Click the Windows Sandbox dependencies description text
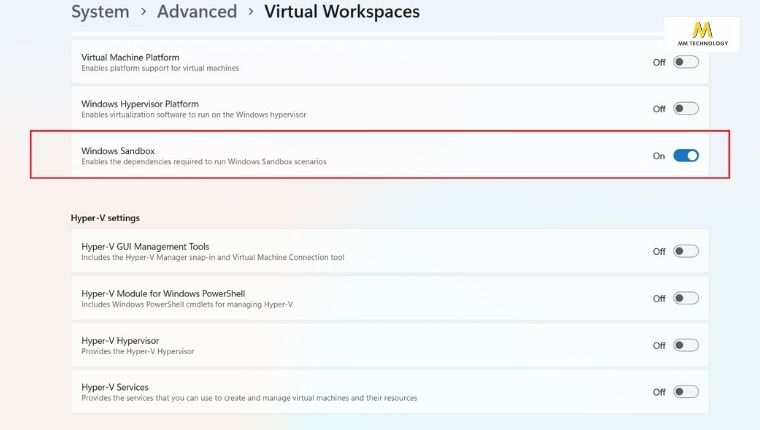The width and height of the screenshot is (760, 430). (x=204, y=161)
